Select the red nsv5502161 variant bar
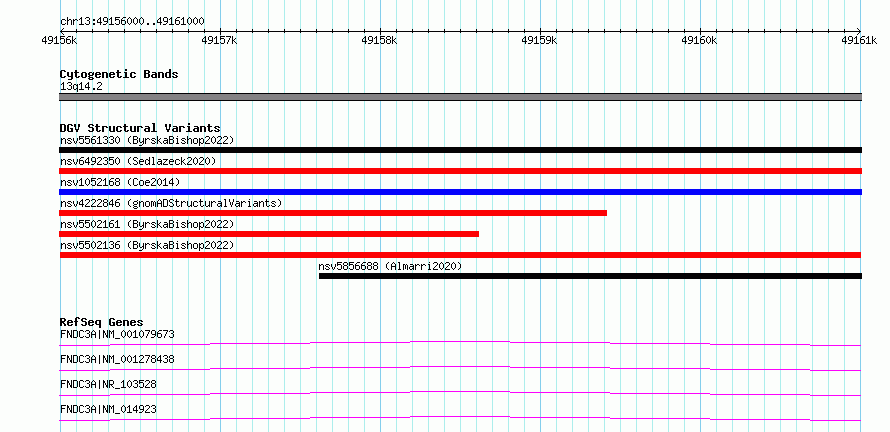Viewport: 890px width, 432px height. click(x=269, y=234)
